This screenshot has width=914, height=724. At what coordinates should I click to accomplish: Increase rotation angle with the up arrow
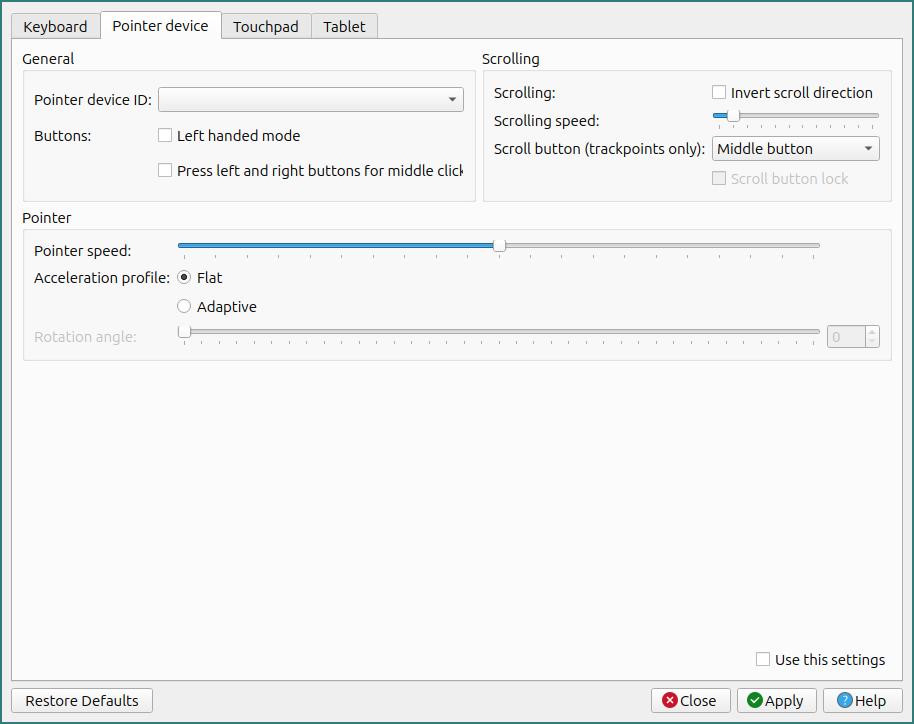[x=872, y=332]
